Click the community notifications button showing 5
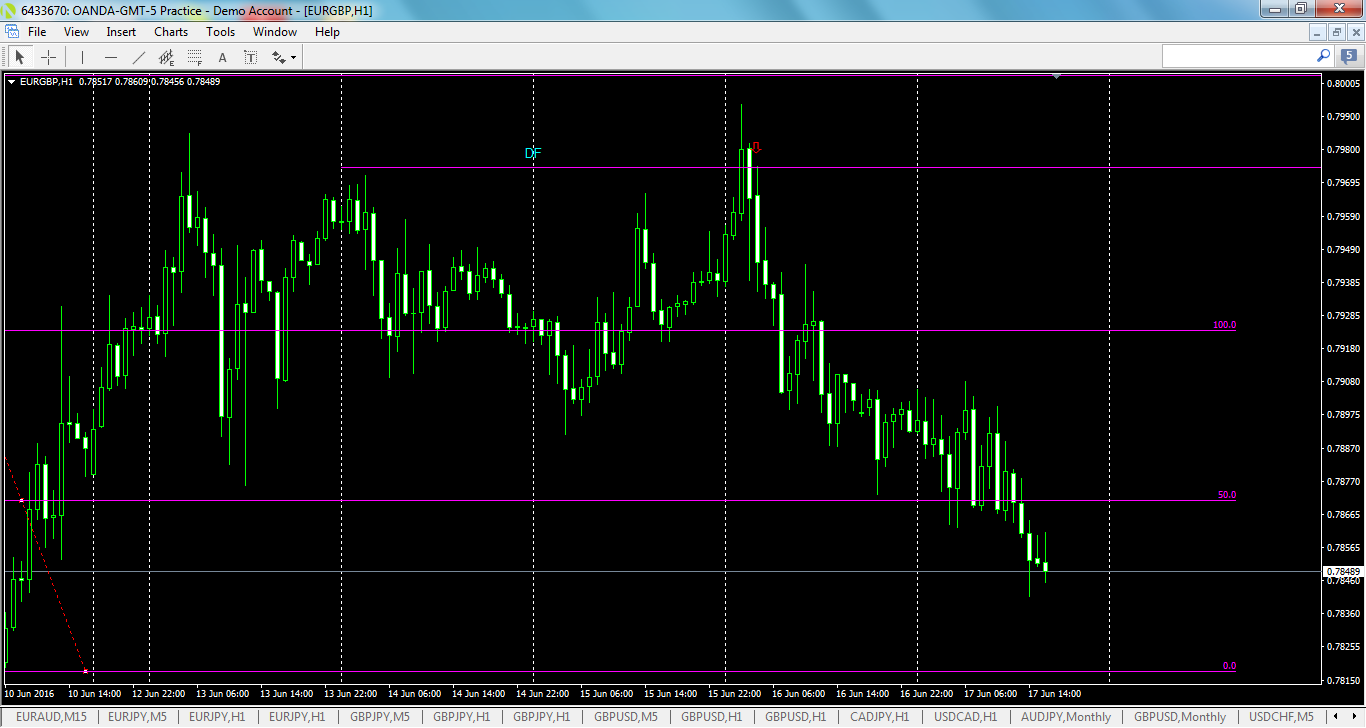 [1349, 56]
